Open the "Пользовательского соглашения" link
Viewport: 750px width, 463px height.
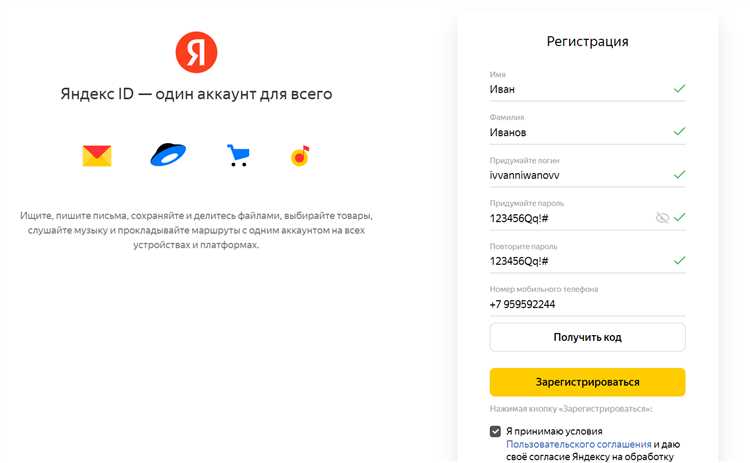pos(579,444)
